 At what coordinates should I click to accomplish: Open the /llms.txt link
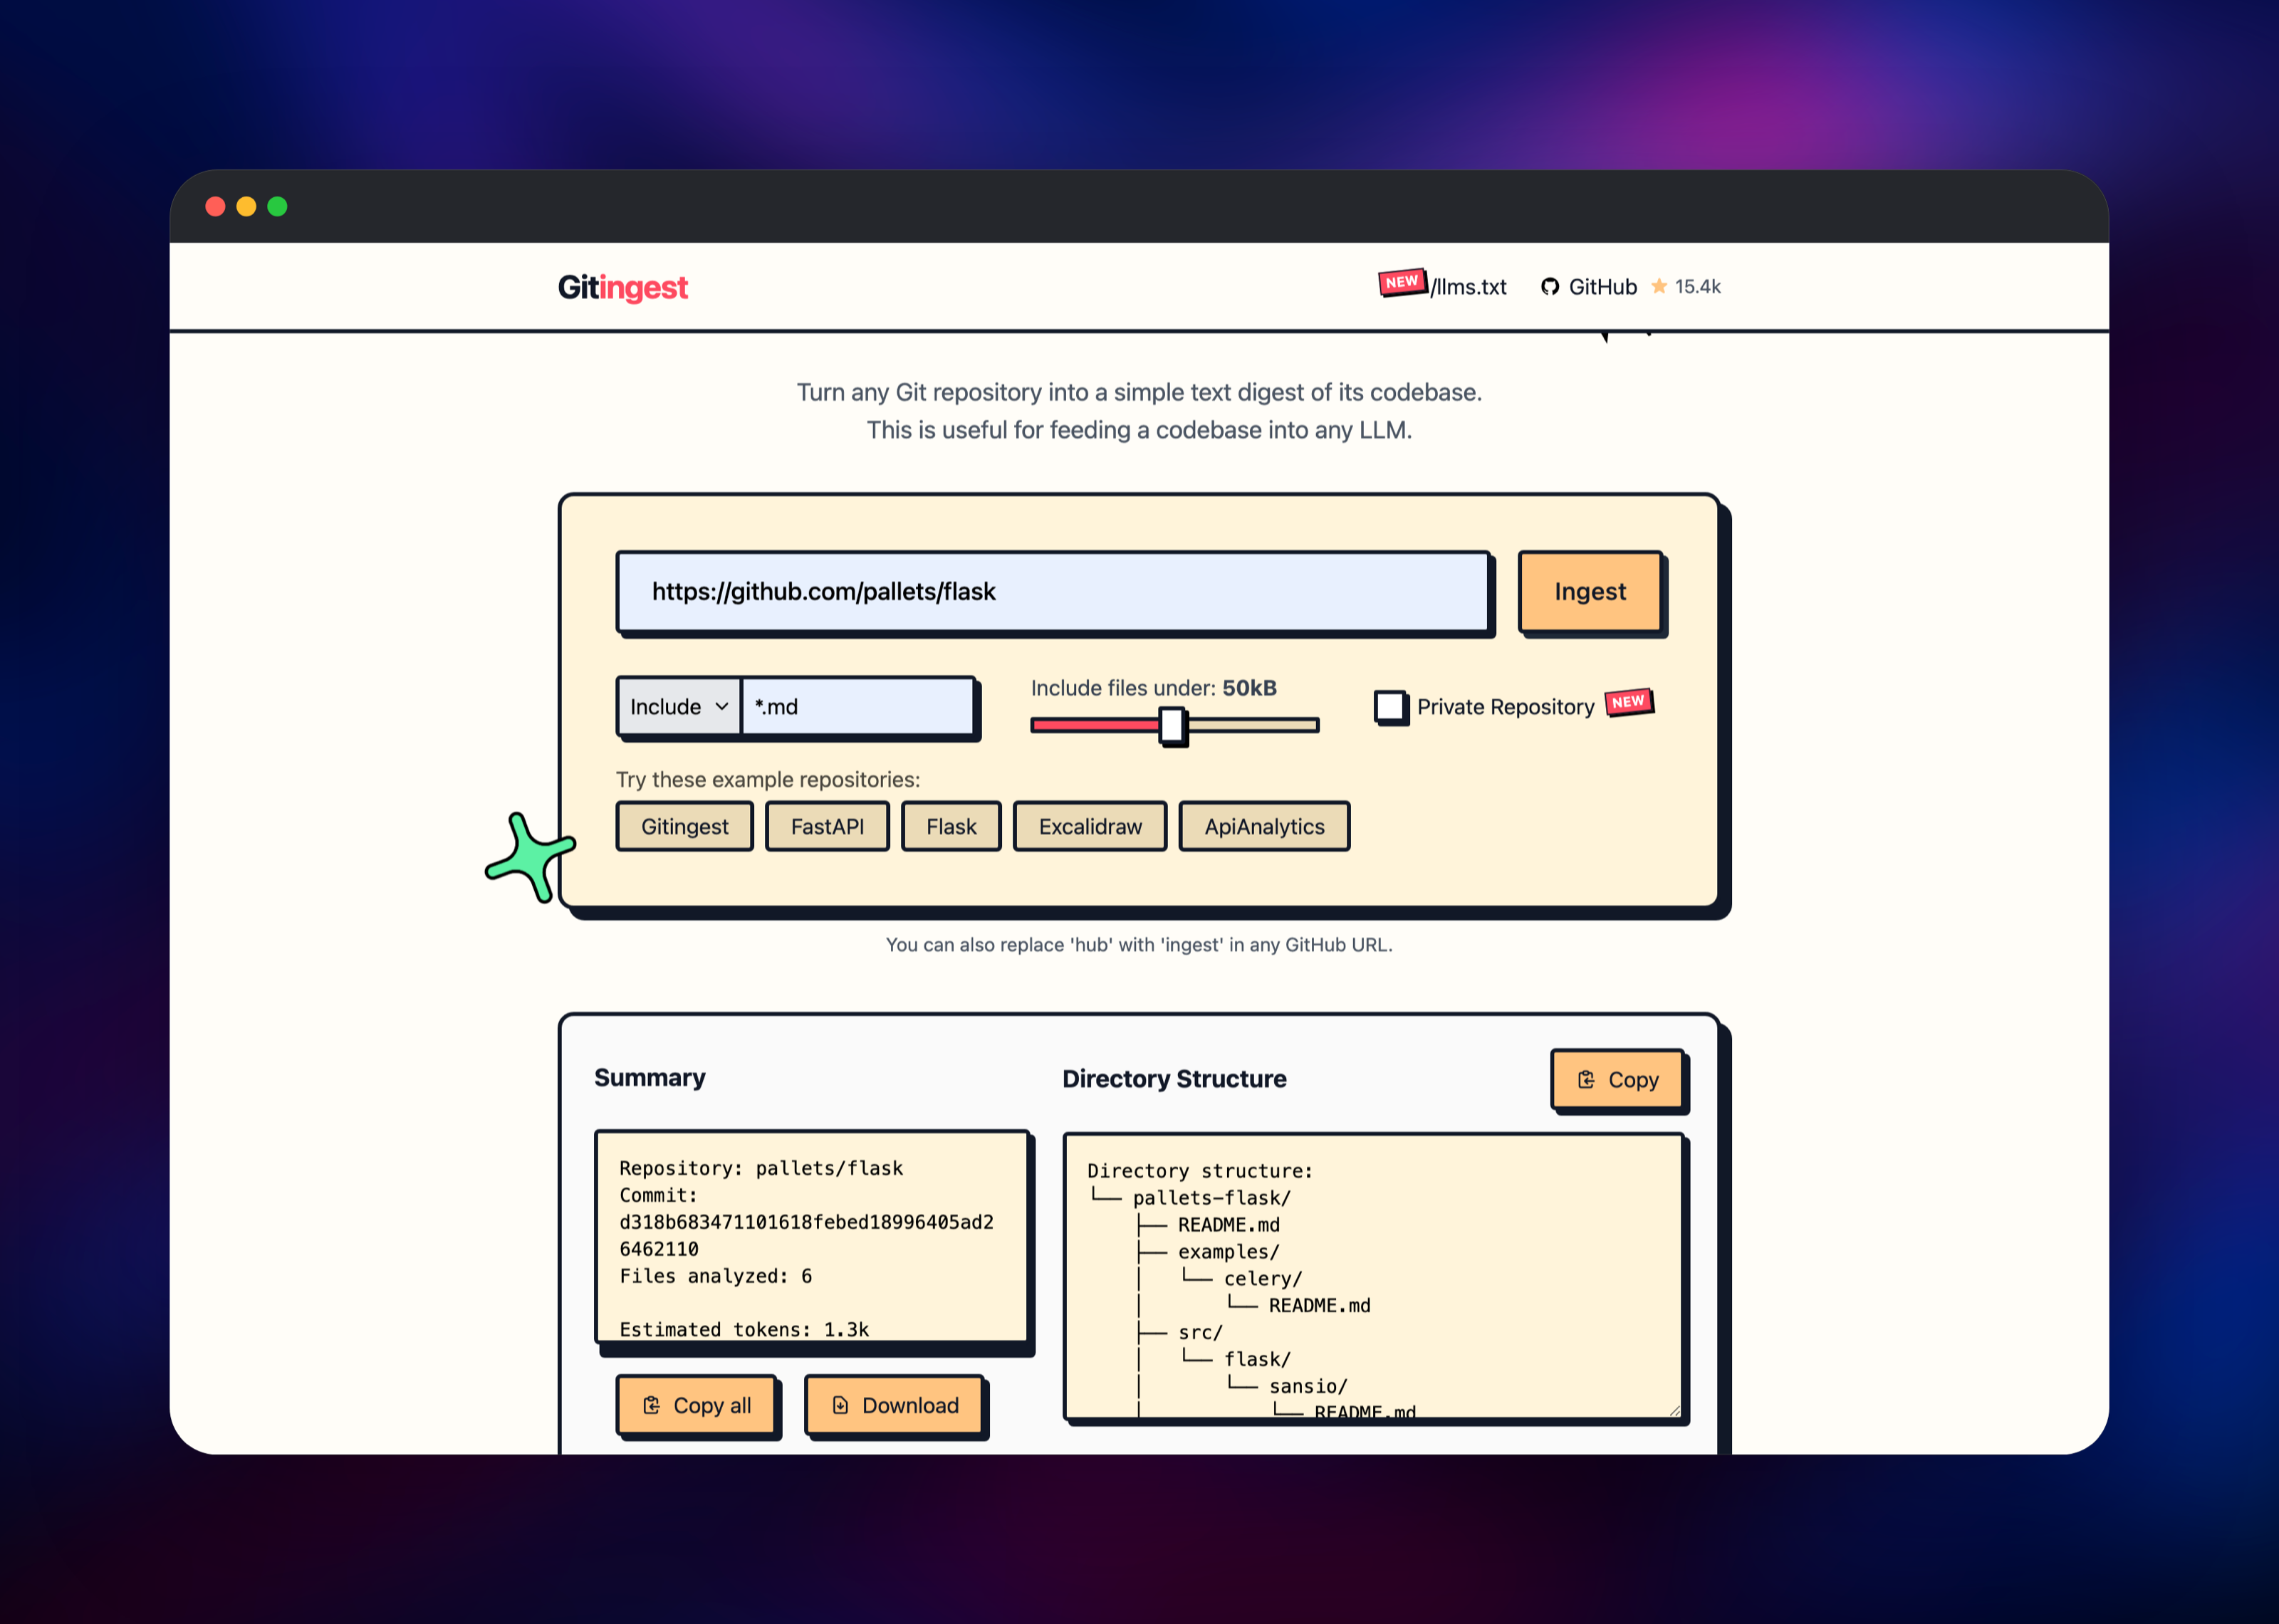coord(1468,287)
